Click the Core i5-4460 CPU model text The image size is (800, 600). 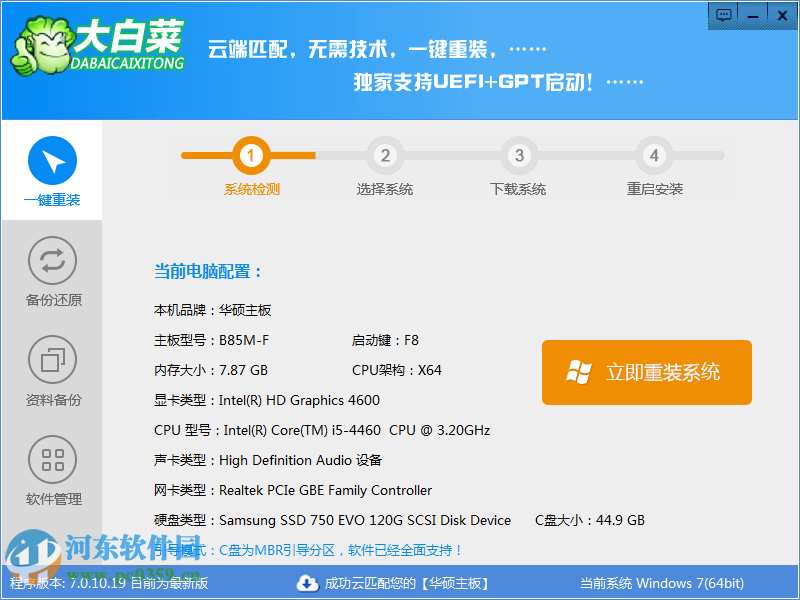(357, 431)
